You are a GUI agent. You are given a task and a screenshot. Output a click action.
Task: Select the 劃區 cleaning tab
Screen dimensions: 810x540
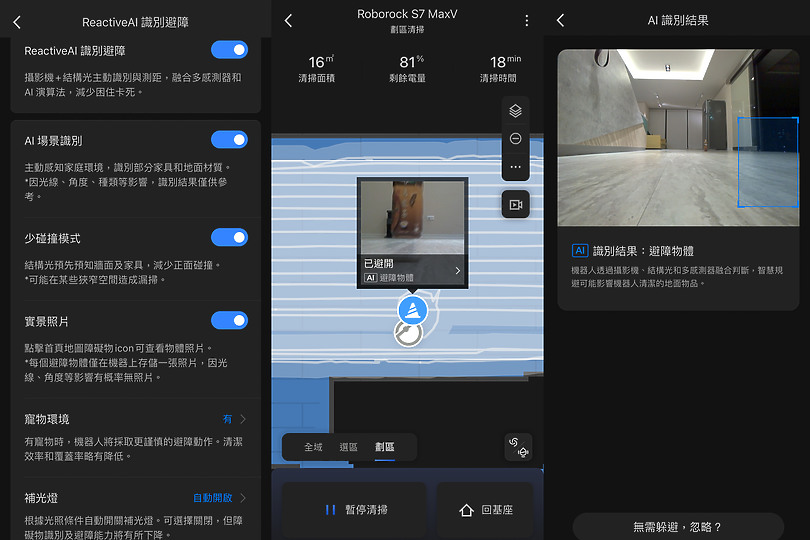tap(385, 447)
